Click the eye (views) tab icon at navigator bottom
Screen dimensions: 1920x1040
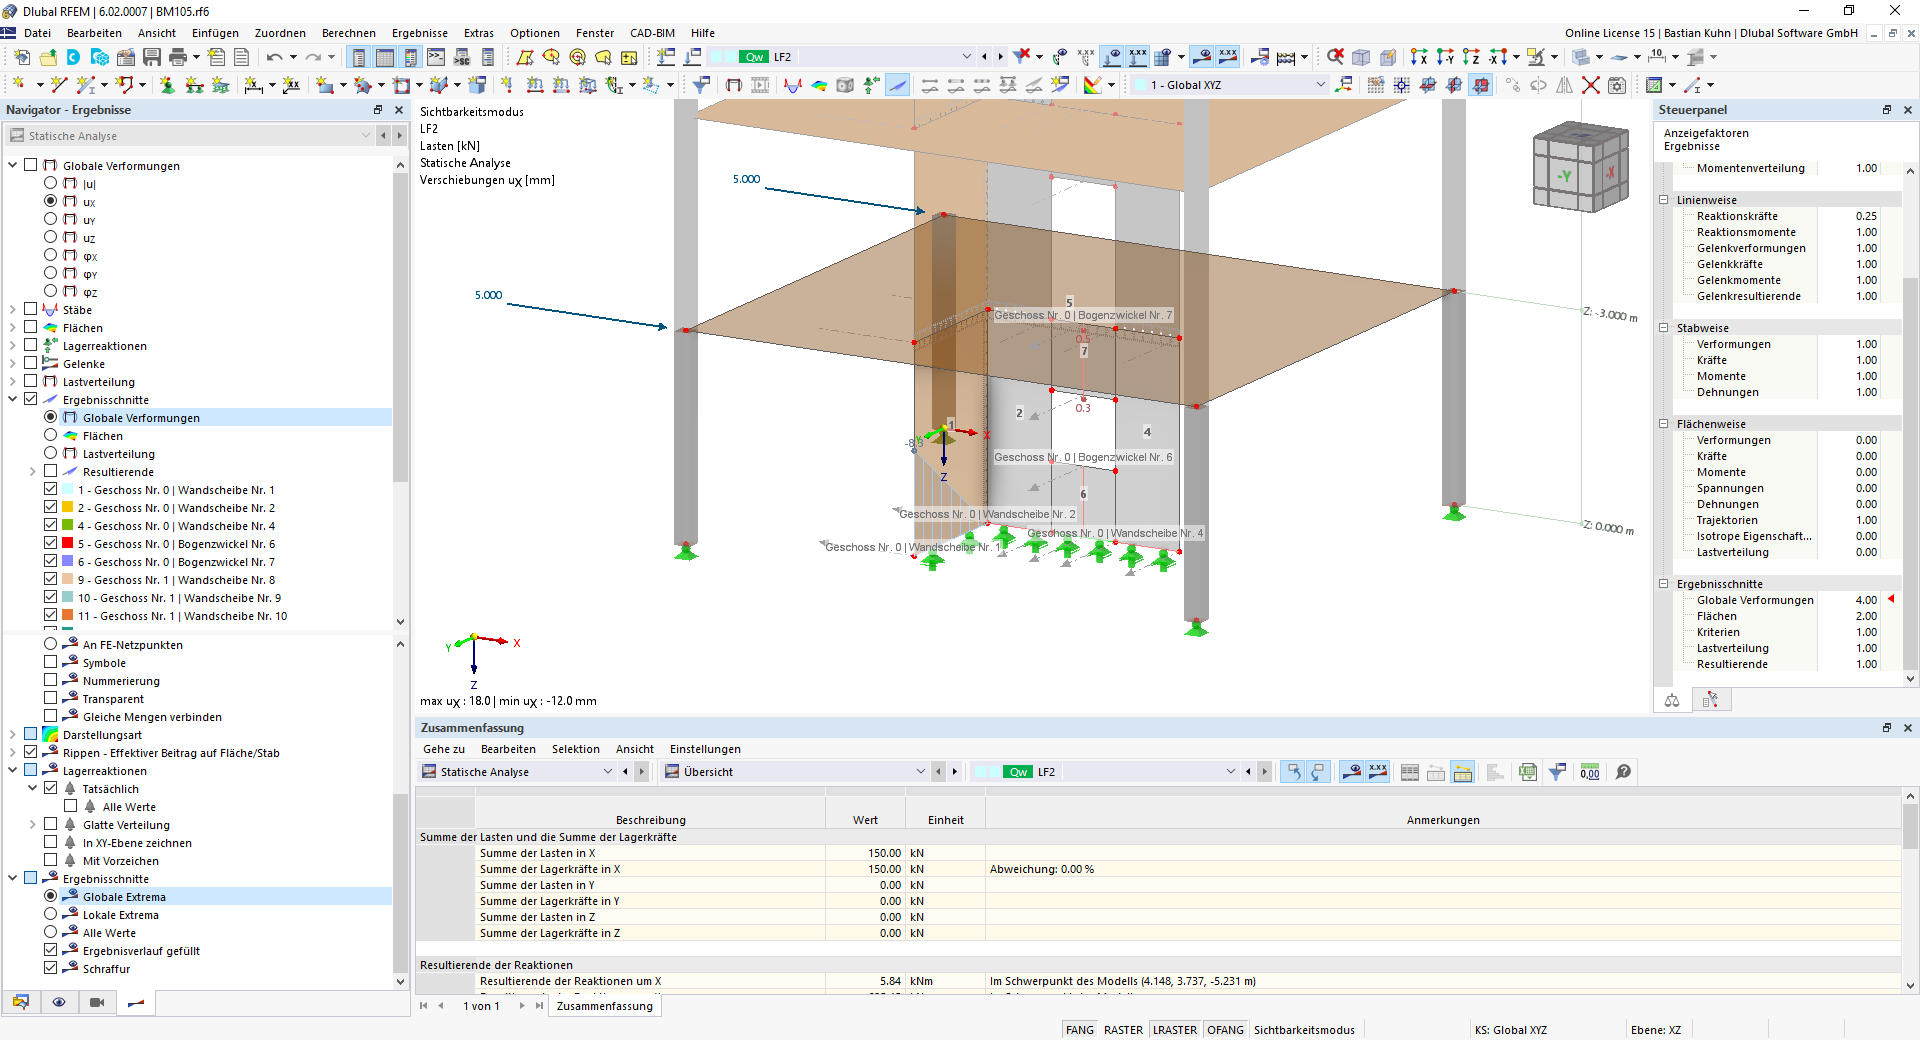click(x=59, y=1002)
